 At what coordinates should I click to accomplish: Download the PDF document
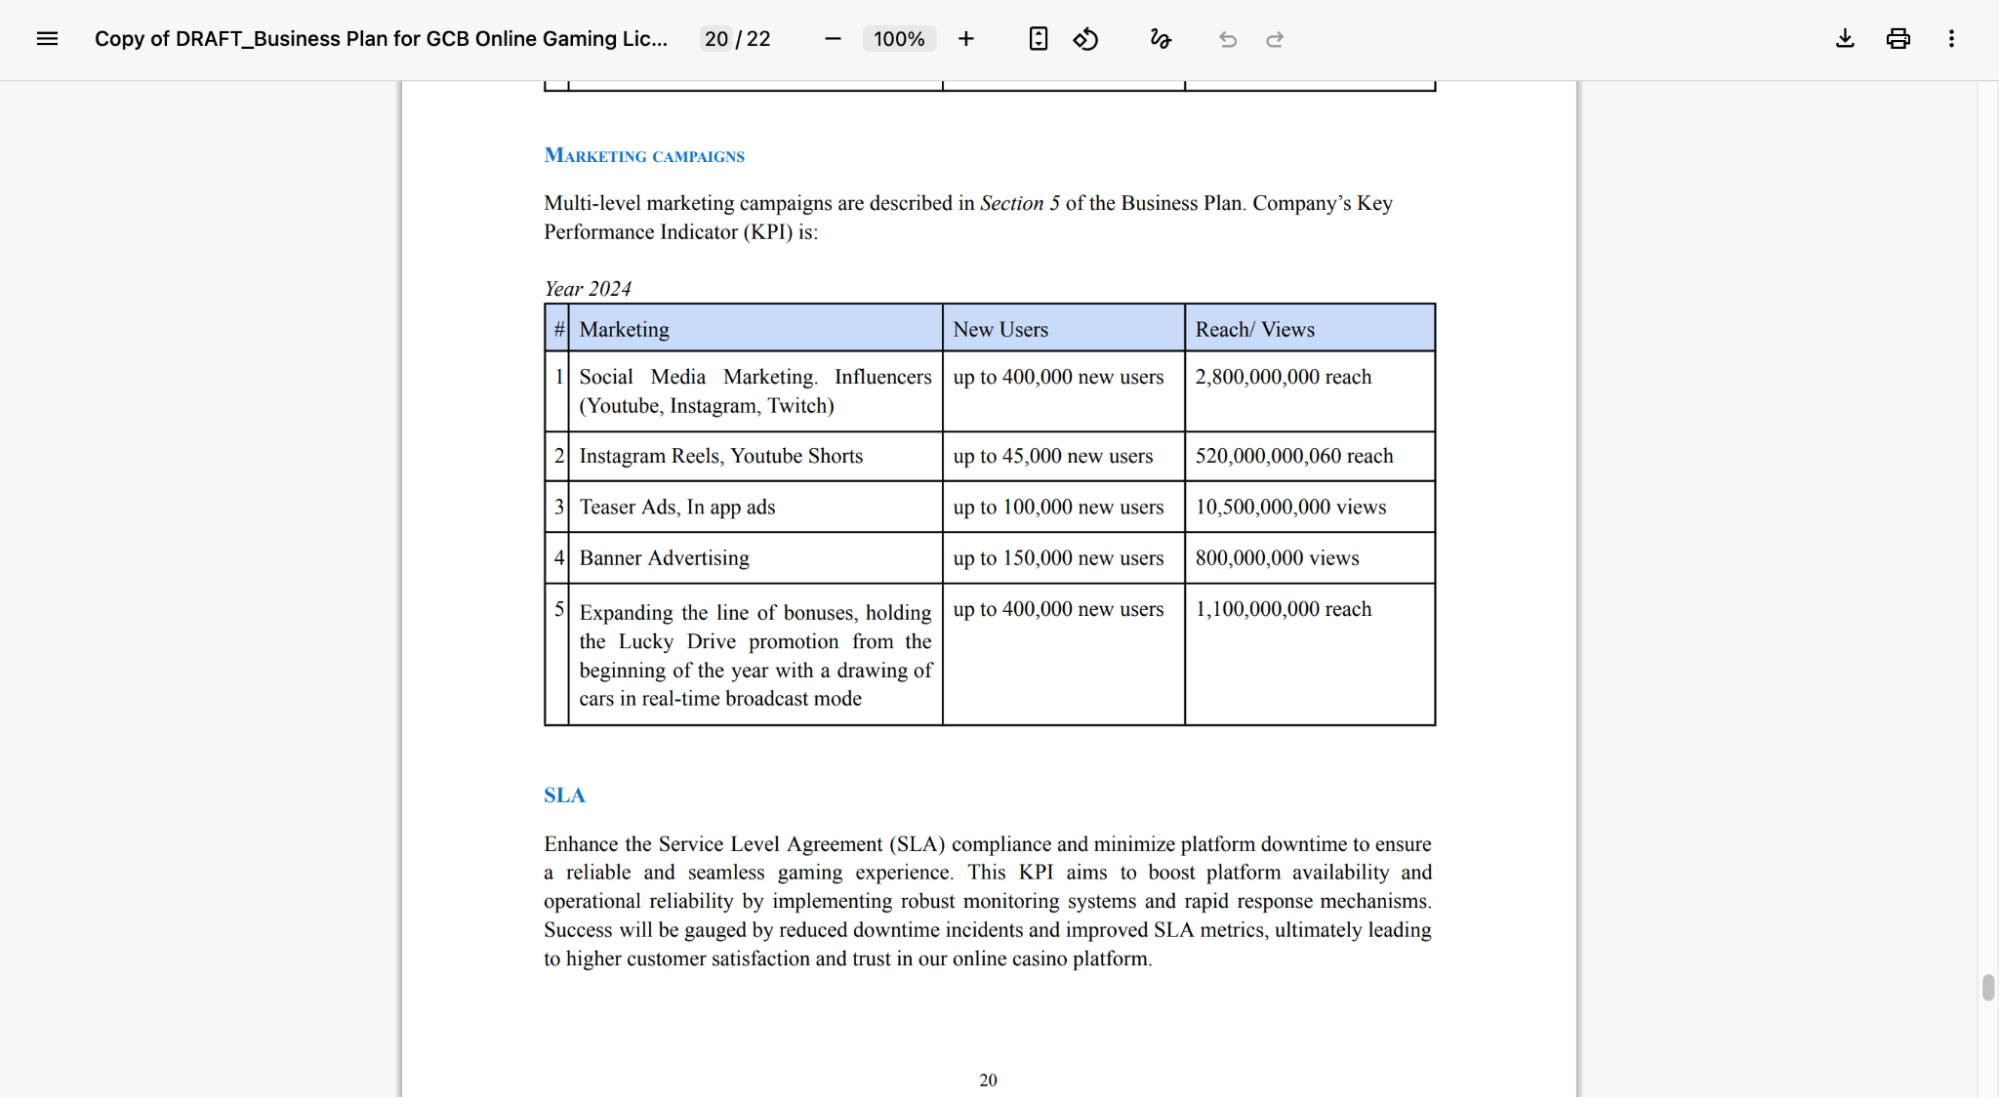[1845, 39]
